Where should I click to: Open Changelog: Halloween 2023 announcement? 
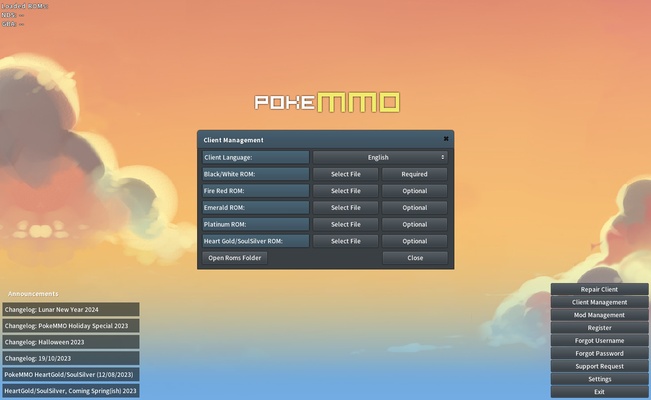[x=71, y=342]
